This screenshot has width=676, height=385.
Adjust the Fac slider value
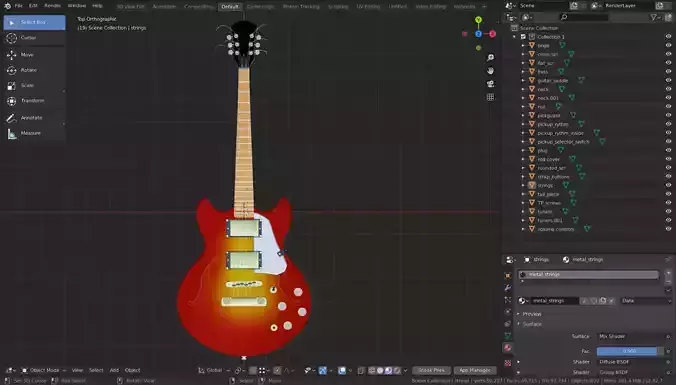pyautogui.click(x=630, y=351)
